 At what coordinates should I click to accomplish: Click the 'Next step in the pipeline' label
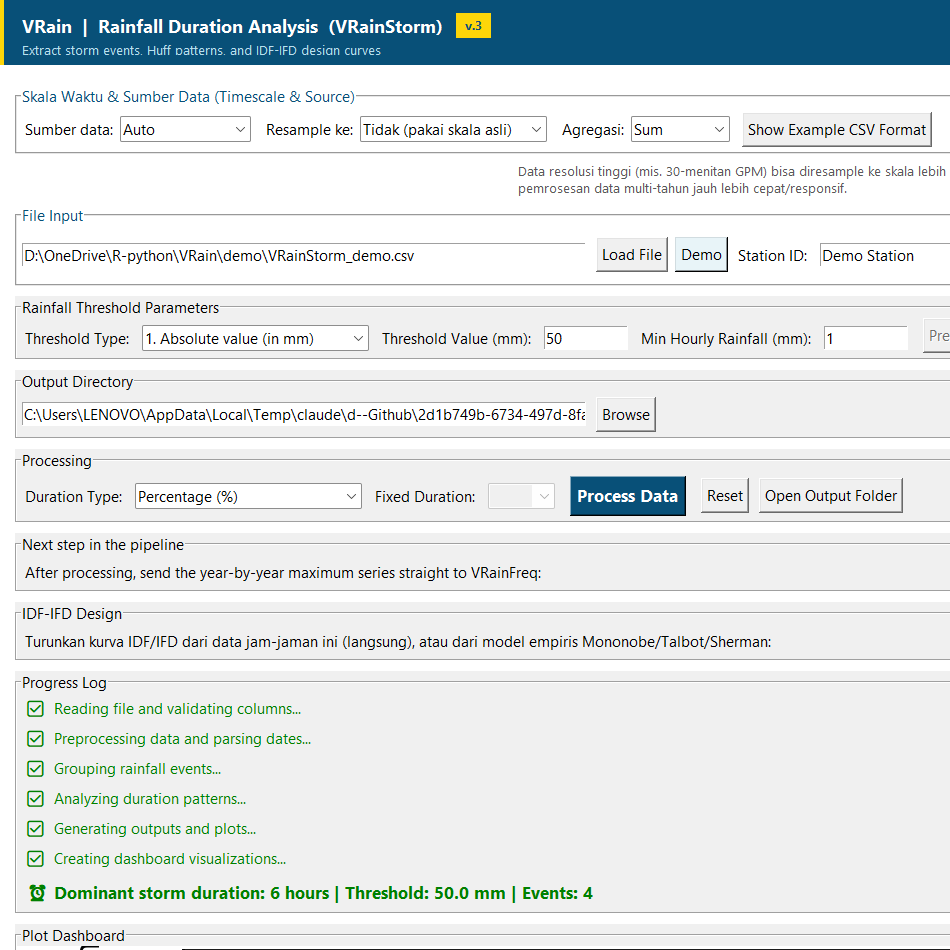point(103,545)
